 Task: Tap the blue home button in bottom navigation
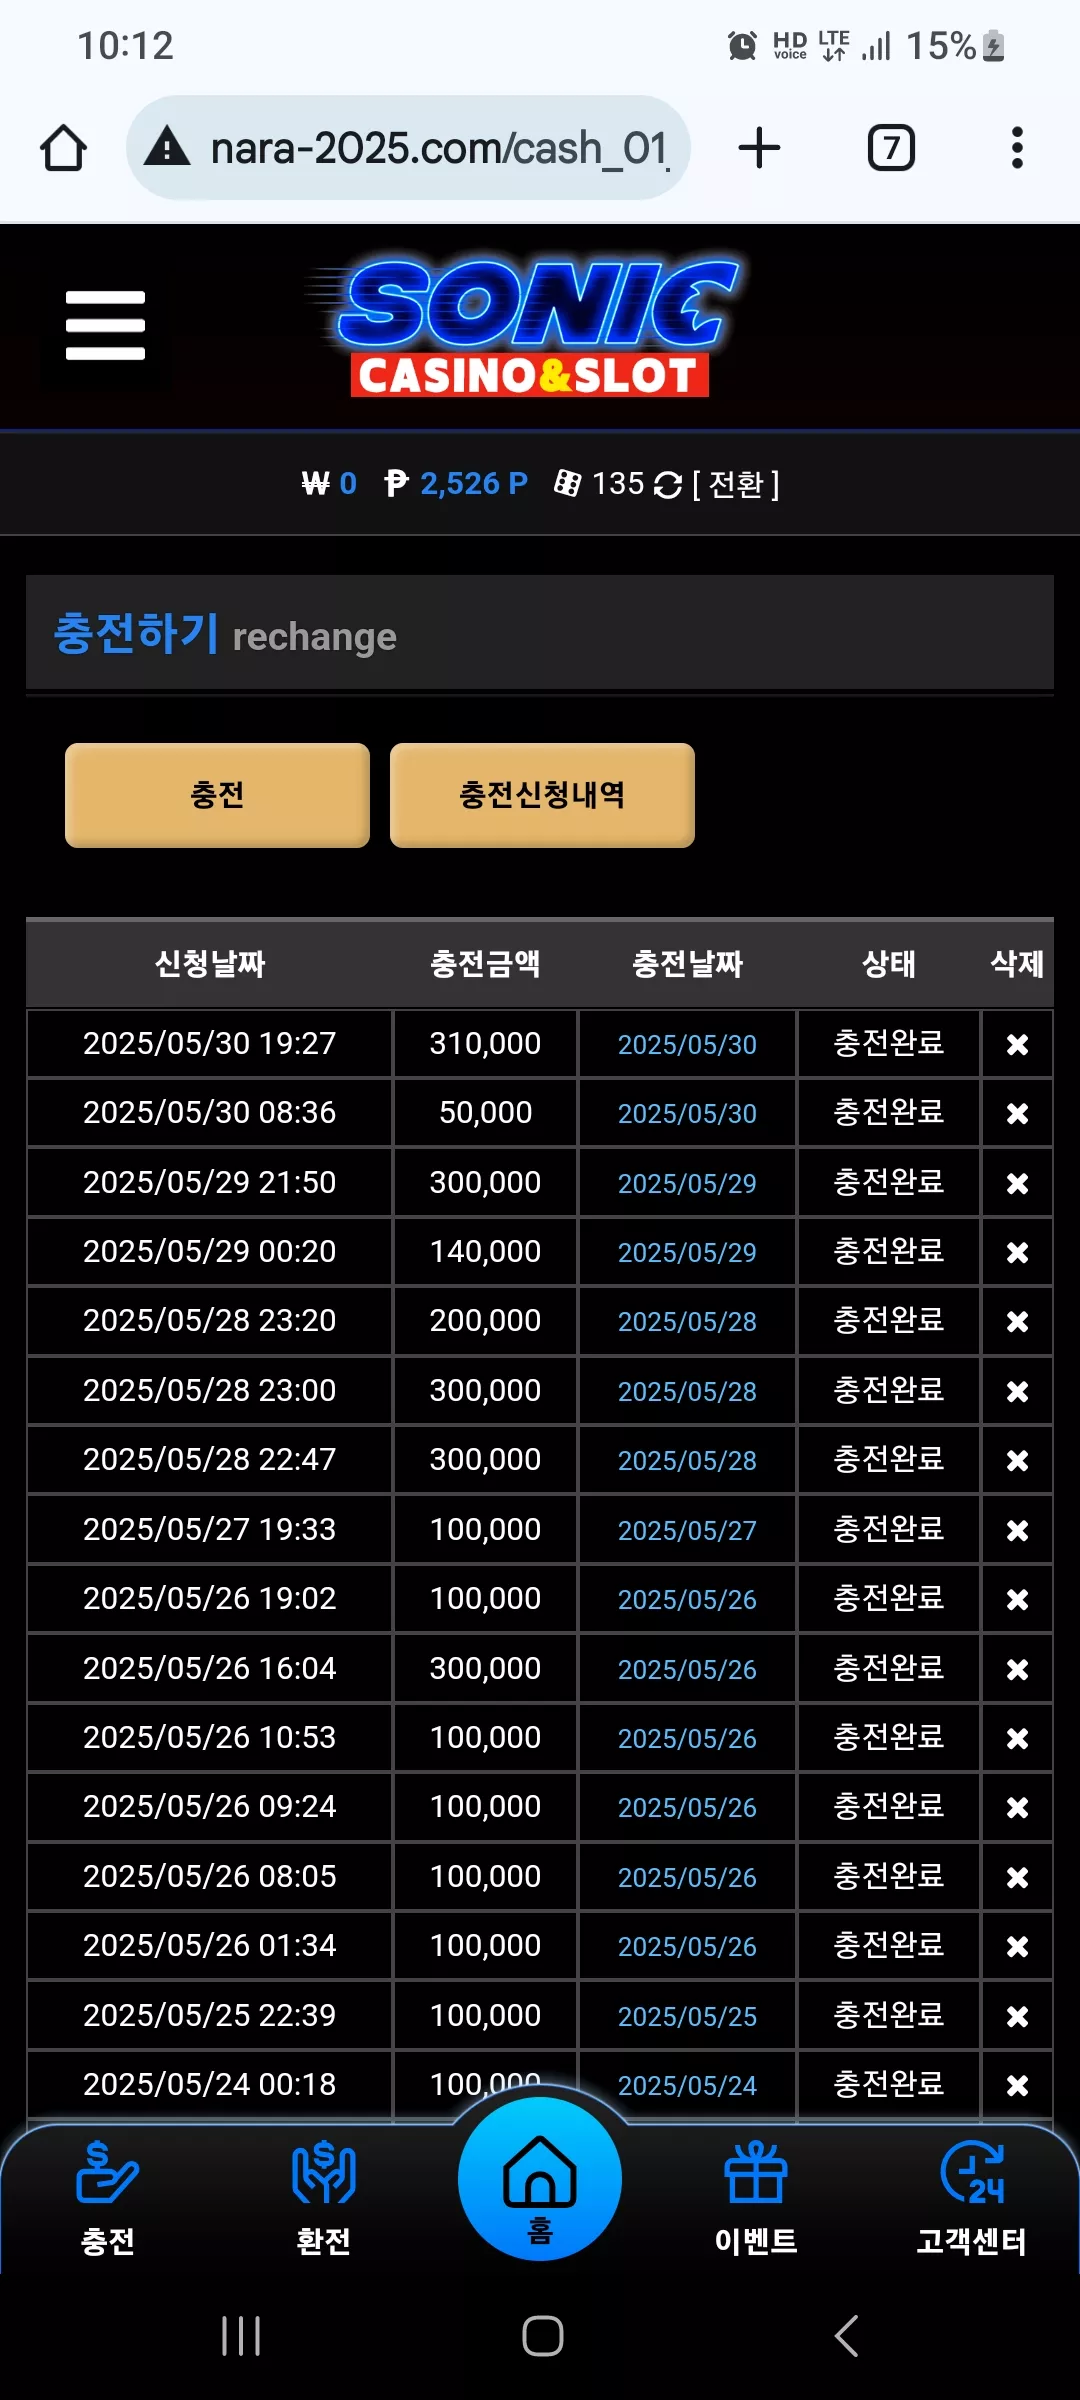(540, 2178)
